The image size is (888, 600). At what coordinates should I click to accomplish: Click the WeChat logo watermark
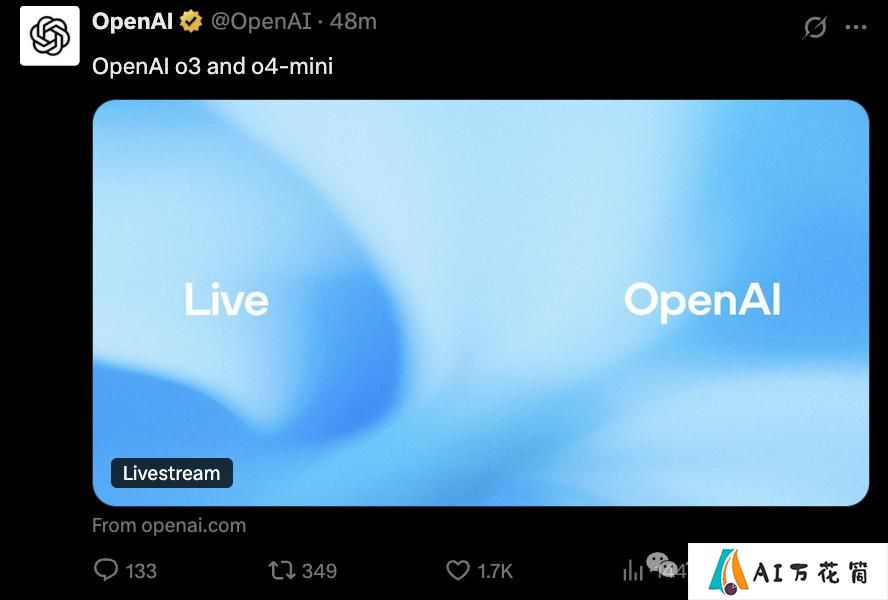(x=661, y=564)
